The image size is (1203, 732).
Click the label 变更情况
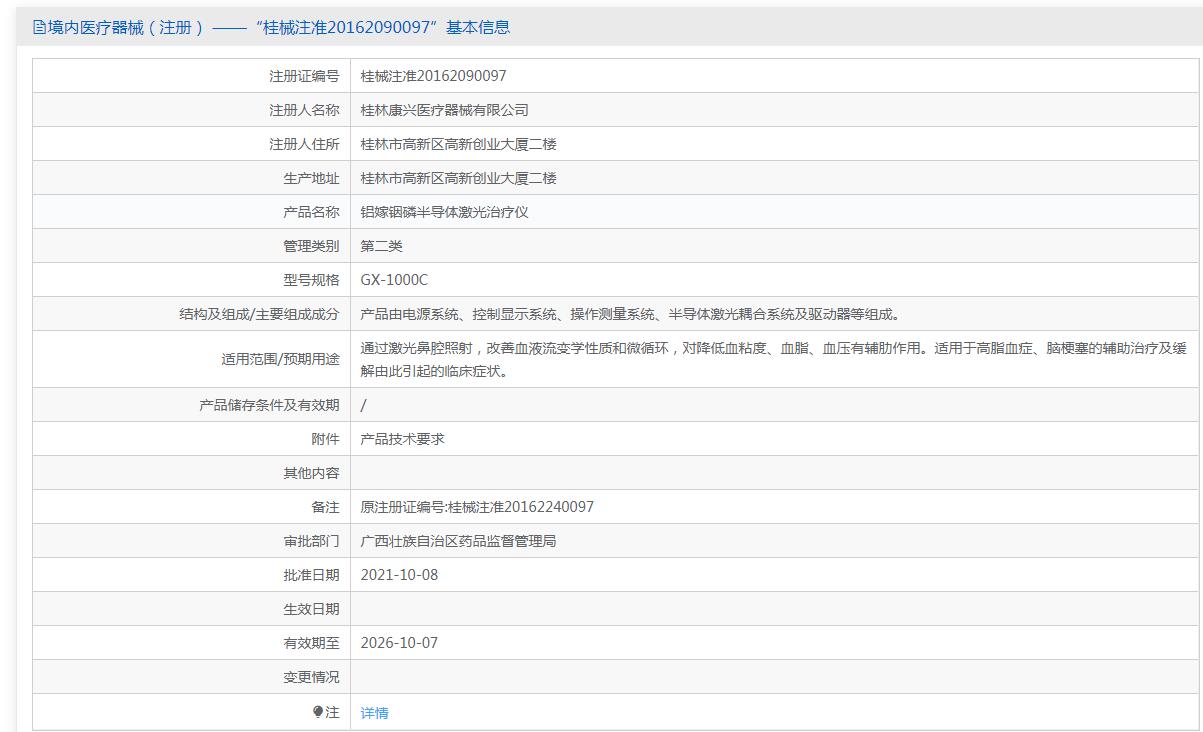tap(311, 677)
